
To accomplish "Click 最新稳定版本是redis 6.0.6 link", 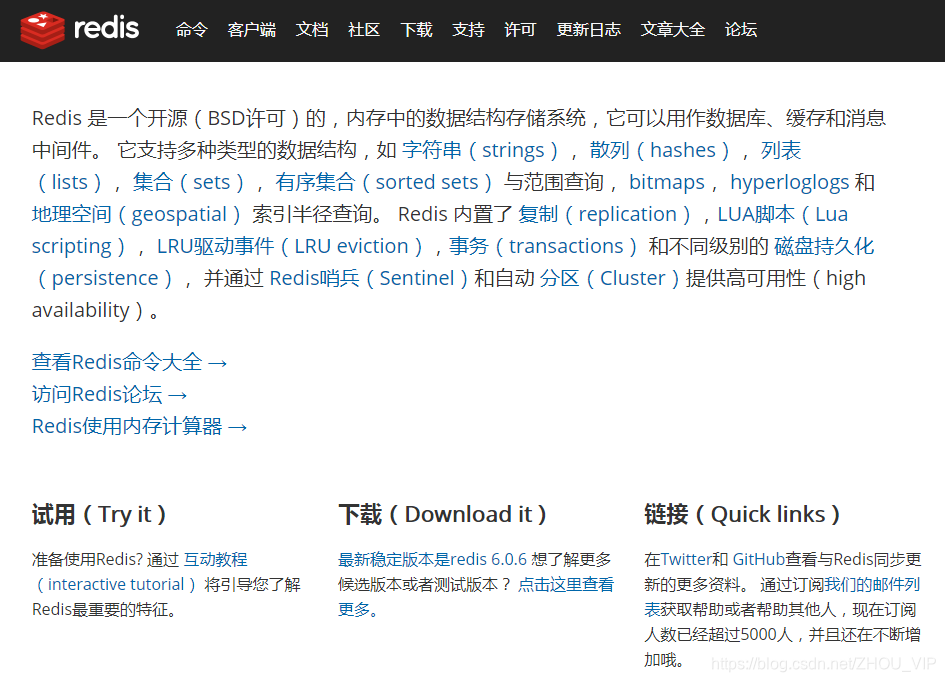I will (432, 560).
